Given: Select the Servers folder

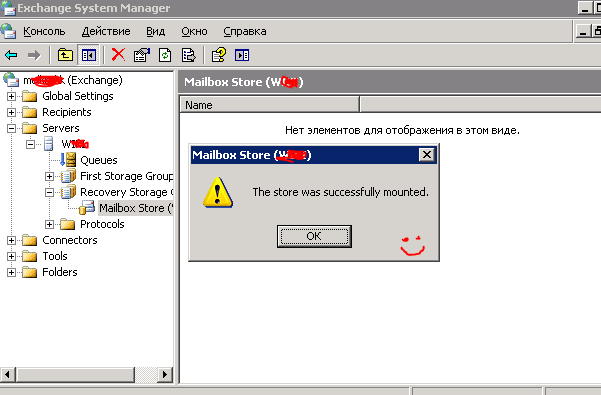Looking at the screenshot, I should [61, 128].
